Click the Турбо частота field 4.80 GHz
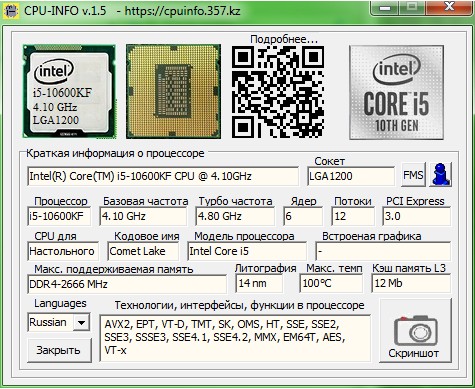 point(235,216)
